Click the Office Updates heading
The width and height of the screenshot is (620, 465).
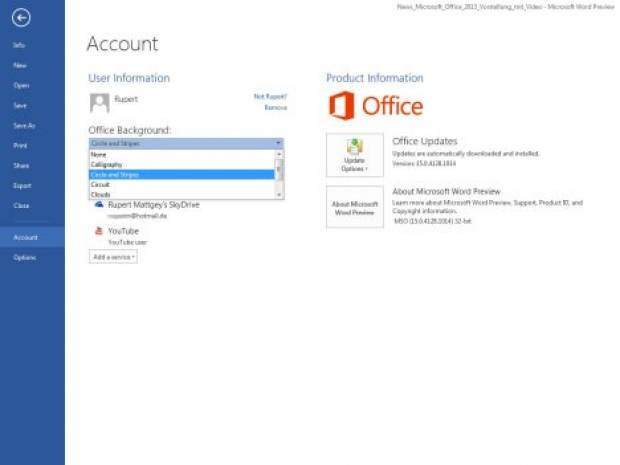click(x=425, y=142)
